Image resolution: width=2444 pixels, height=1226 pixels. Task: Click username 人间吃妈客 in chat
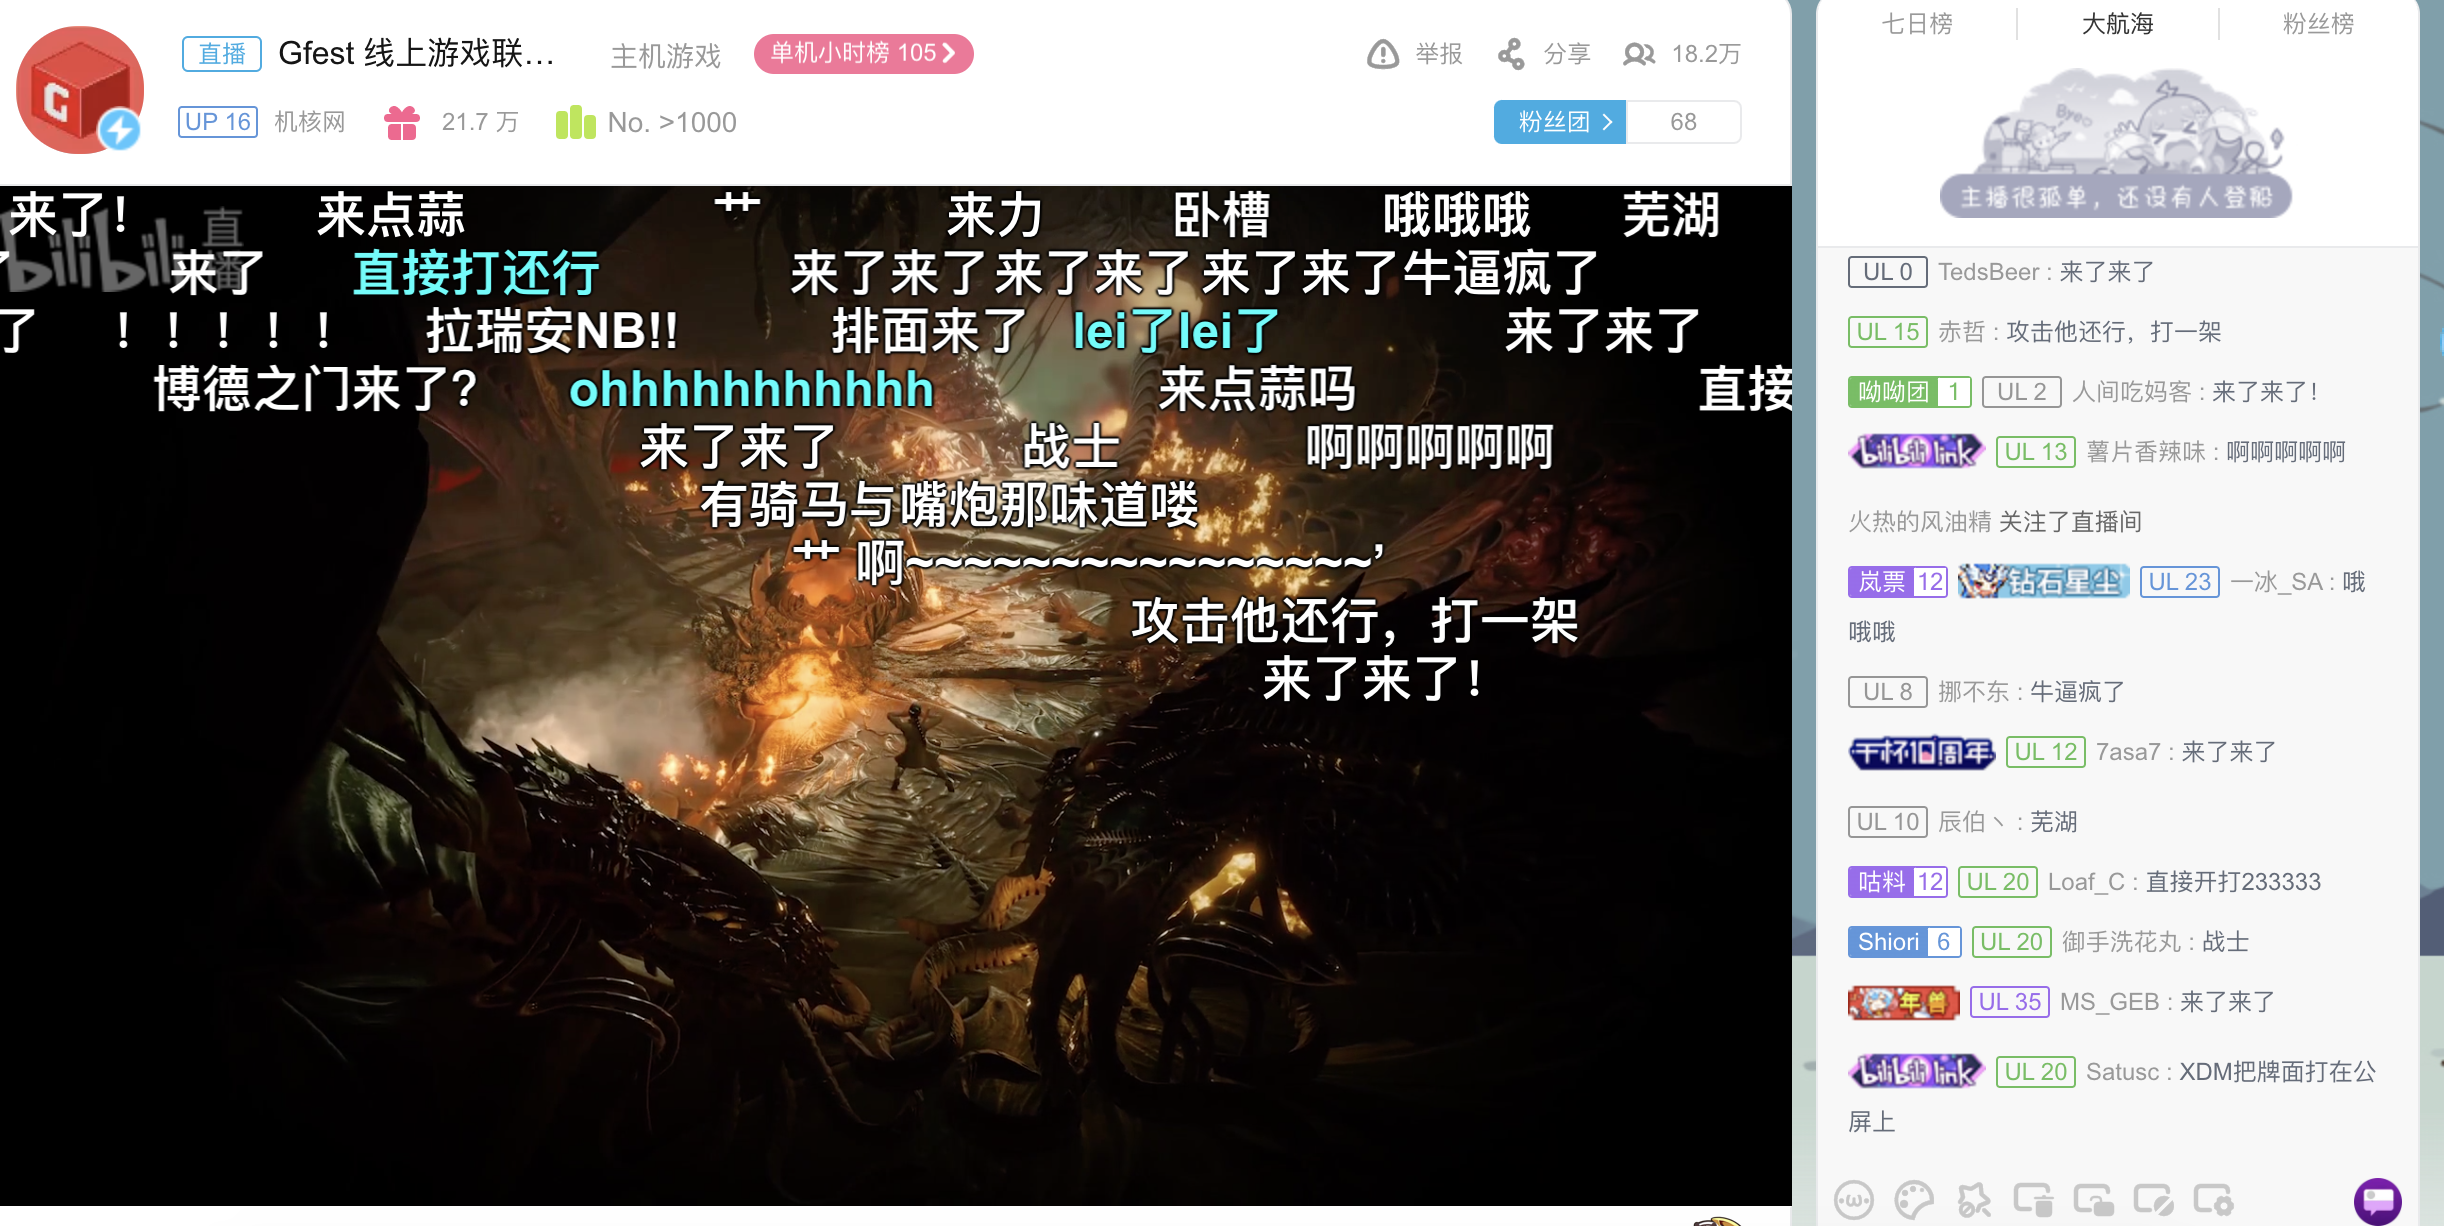pos(2132,392)
